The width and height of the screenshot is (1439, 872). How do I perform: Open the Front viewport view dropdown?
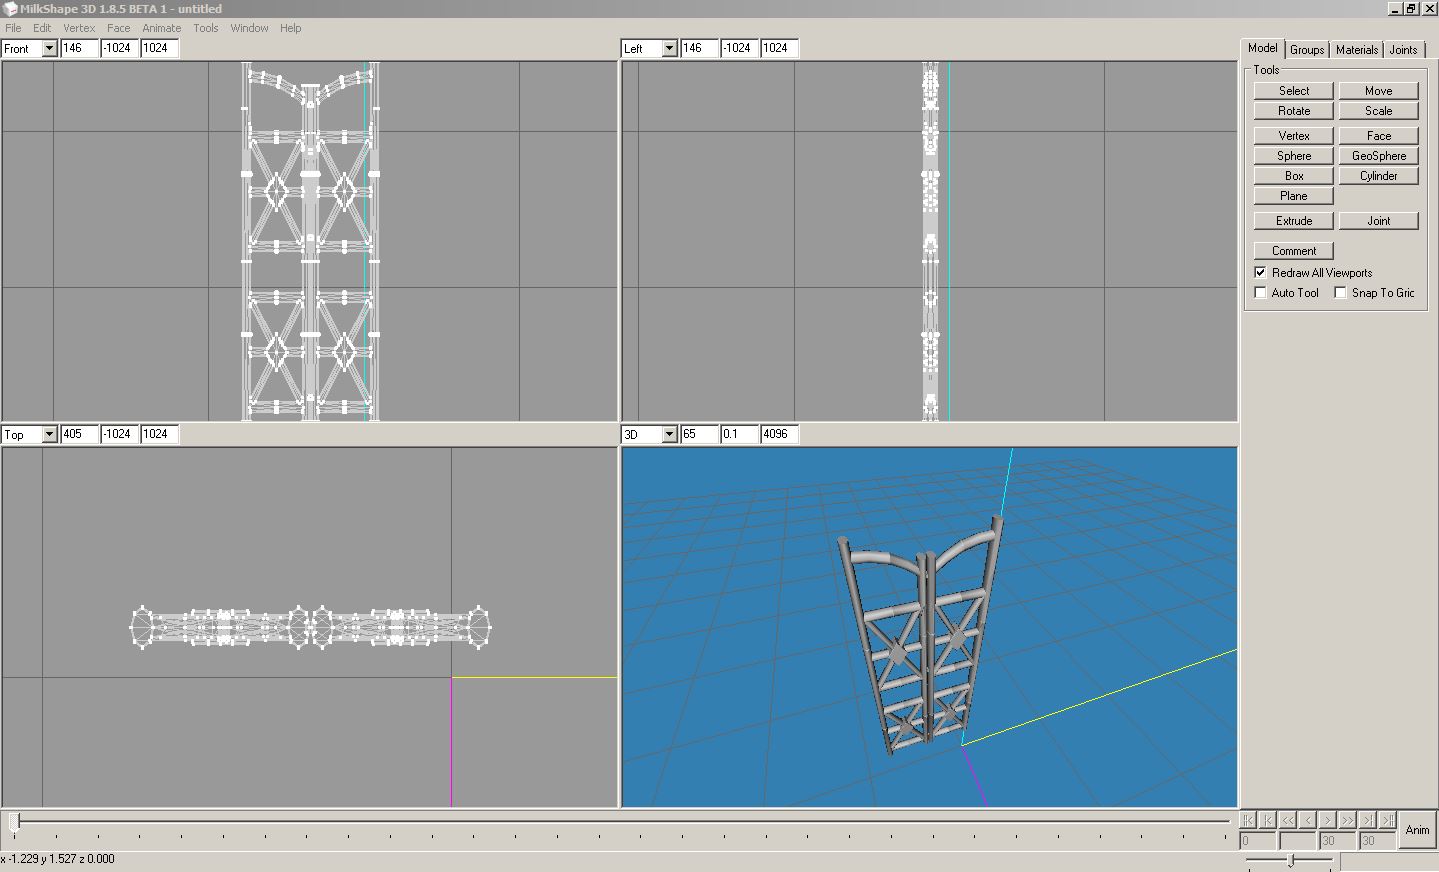(49, 48)
